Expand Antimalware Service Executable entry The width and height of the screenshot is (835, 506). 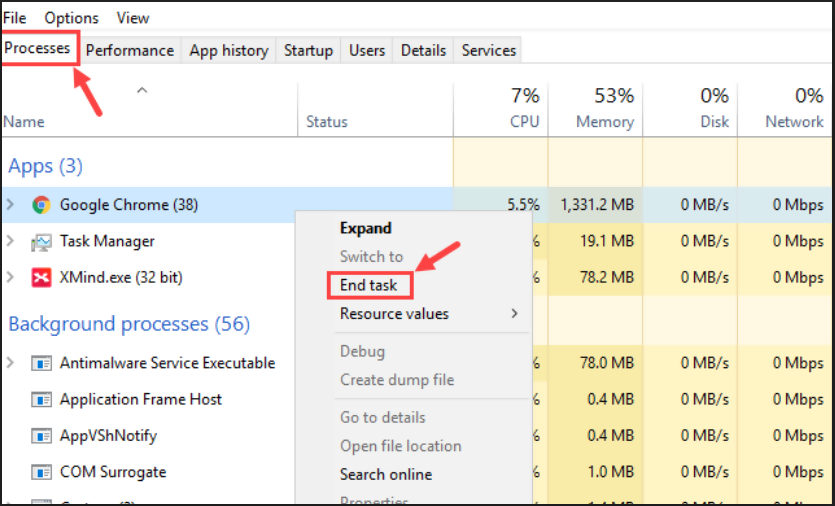pyautogui.click(x=11, y=363)
